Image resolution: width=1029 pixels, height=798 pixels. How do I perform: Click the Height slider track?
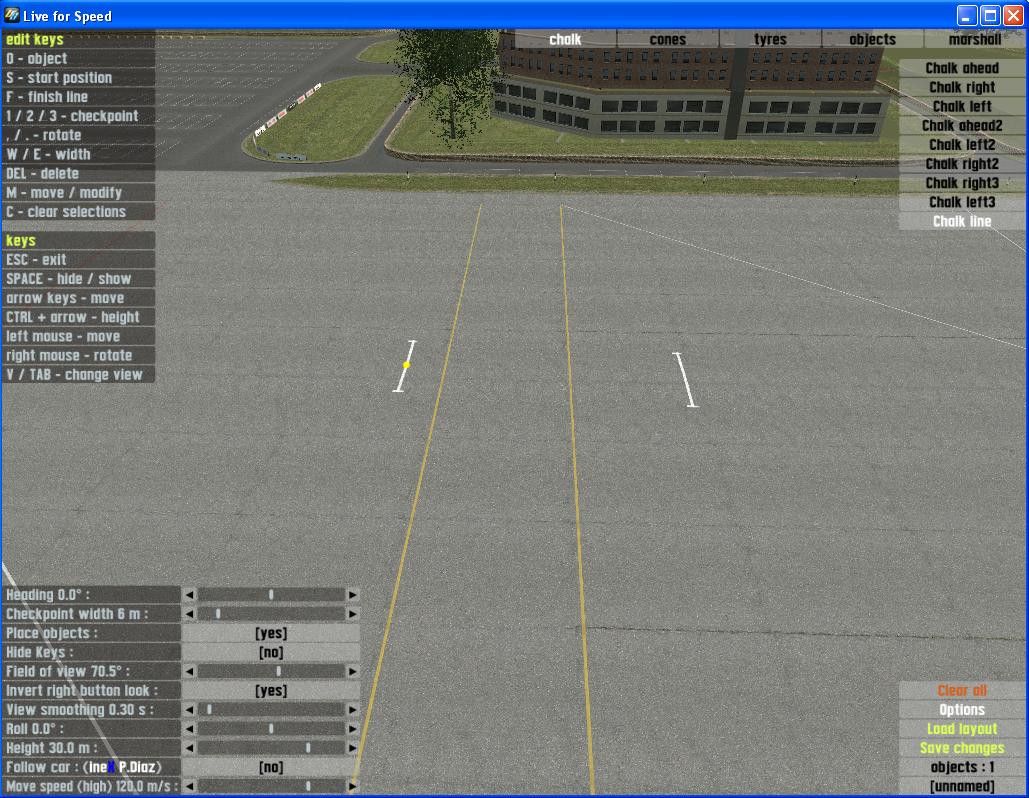point(271,748)
